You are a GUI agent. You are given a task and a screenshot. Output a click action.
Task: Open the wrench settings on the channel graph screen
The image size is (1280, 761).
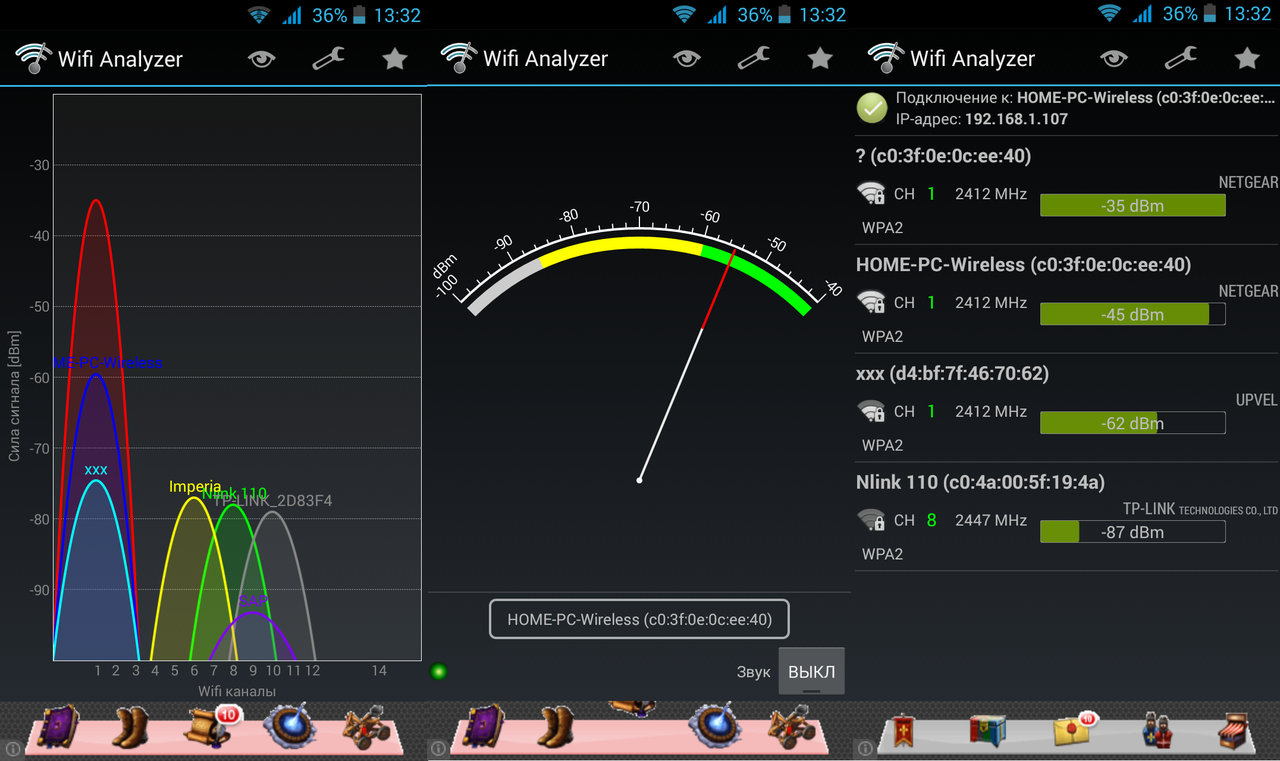point(328,59)
